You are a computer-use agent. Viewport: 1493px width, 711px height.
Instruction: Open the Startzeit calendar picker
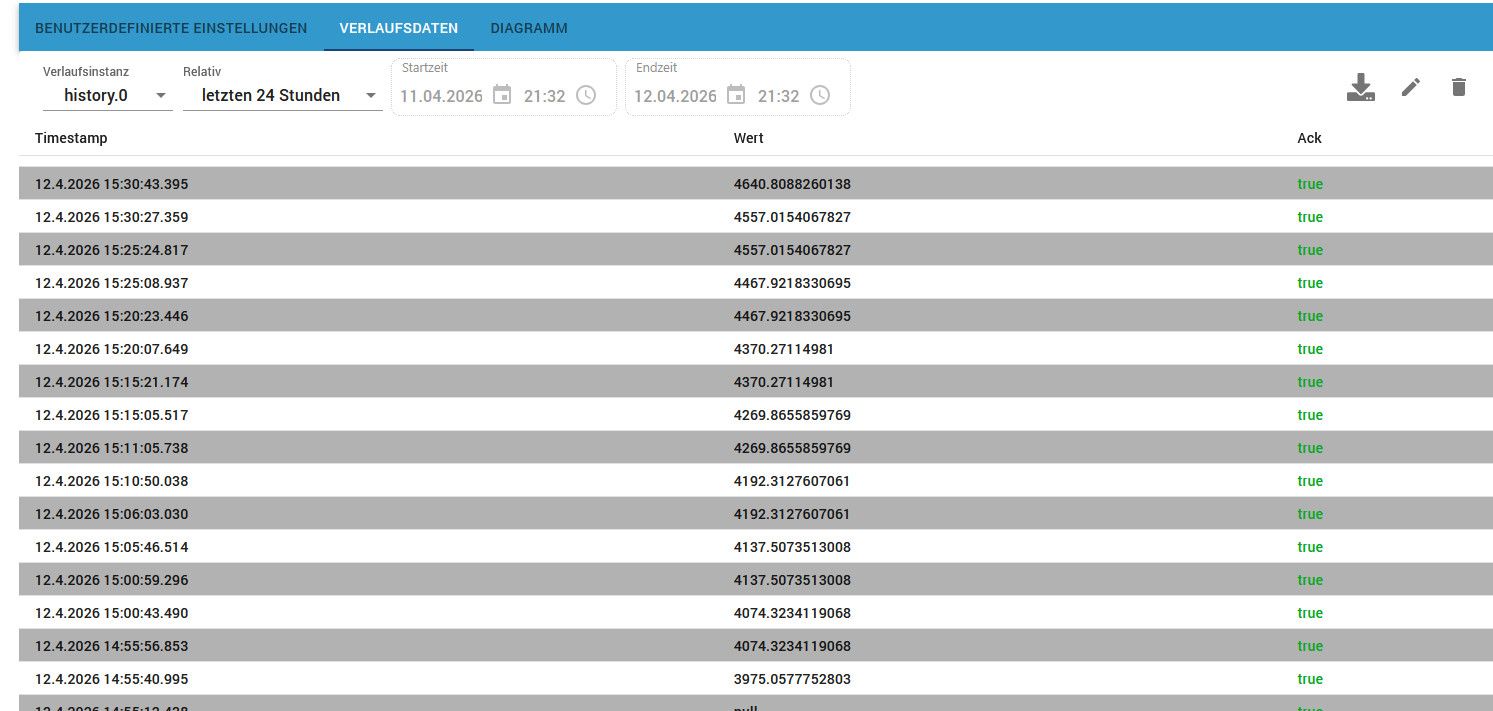pos(502,95)
